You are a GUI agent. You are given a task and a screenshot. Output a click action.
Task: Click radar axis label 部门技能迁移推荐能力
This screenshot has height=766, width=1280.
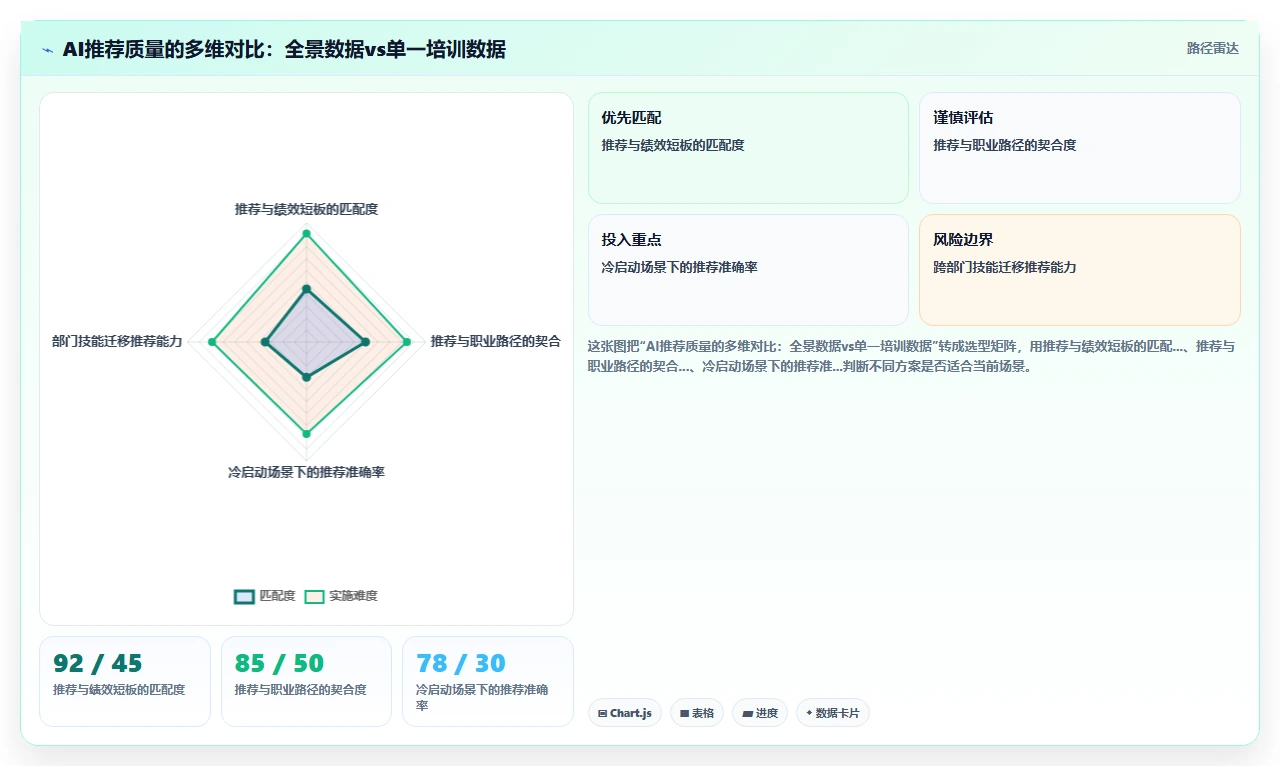pyautogui.click(x=117, y=341)
